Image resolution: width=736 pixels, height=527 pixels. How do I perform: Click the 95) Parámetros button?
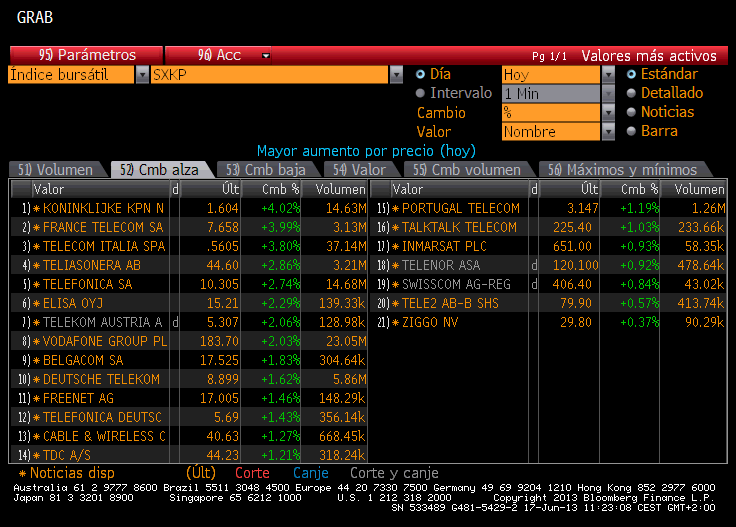(86, 55)
